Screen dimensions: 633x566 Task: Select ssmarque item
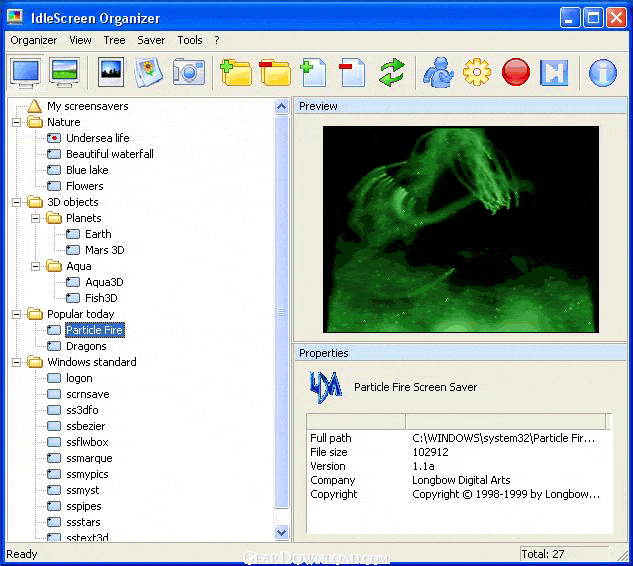click(x=89, y=459)
